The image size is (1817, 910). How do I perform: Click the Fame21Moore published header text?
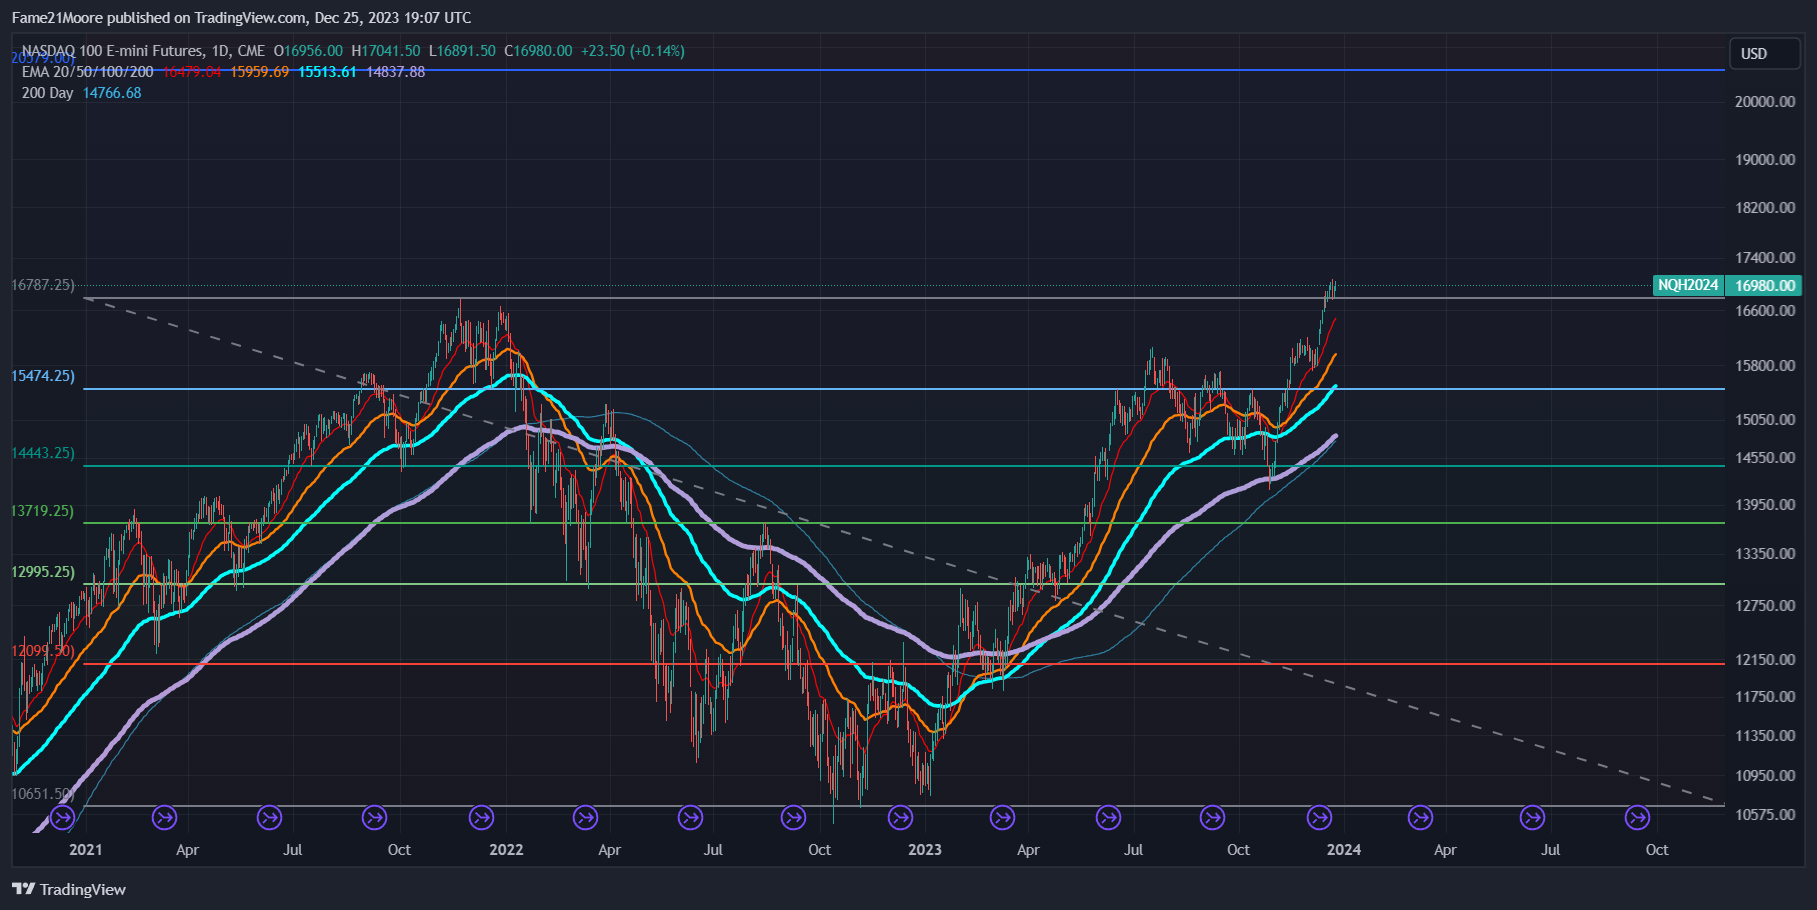pos(241,18)
